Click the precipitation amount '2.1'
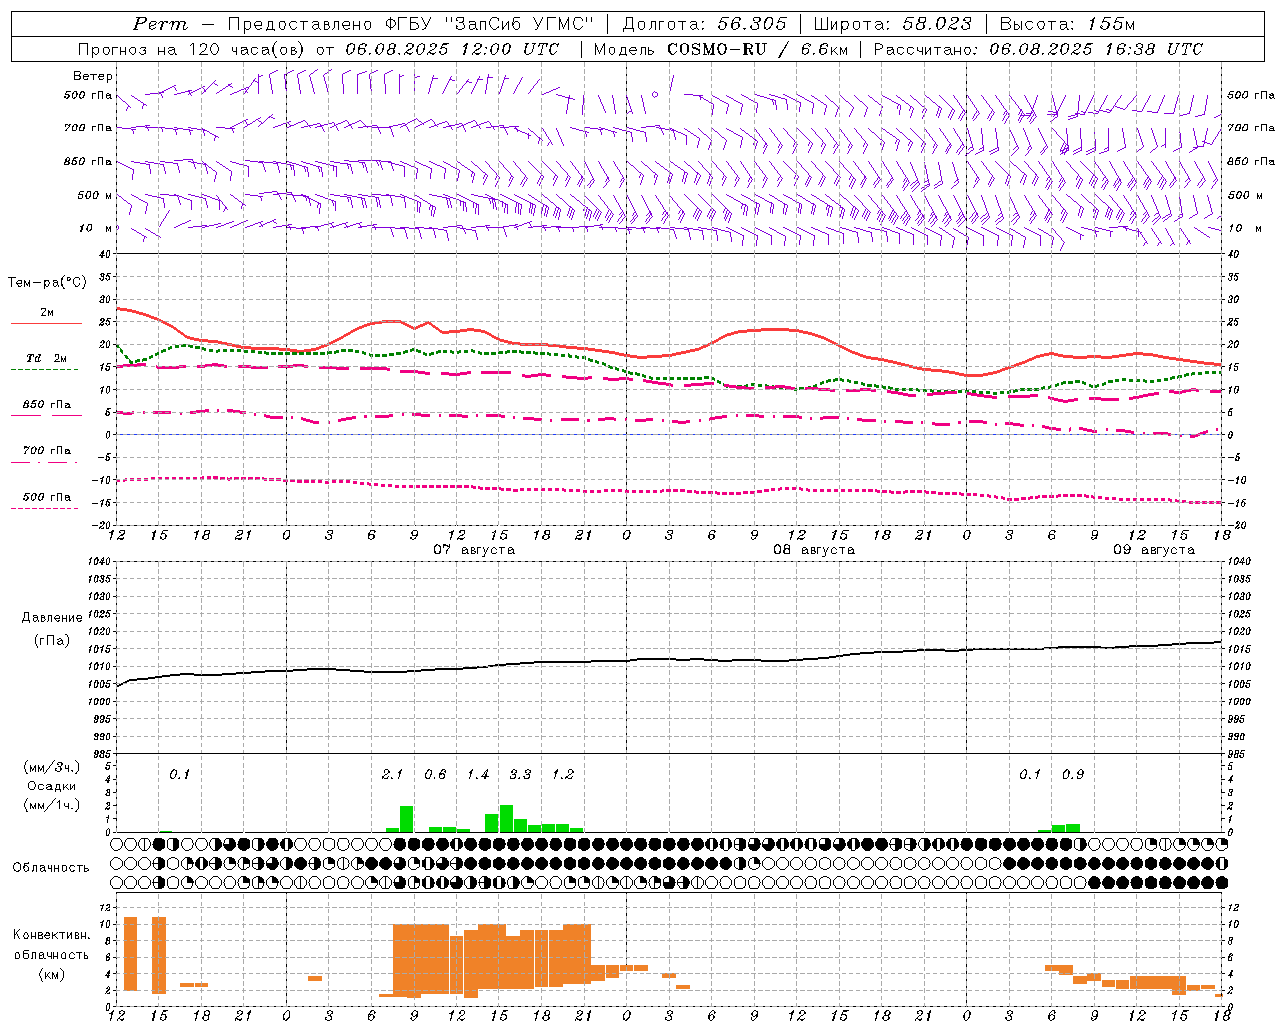 [392, 775]
